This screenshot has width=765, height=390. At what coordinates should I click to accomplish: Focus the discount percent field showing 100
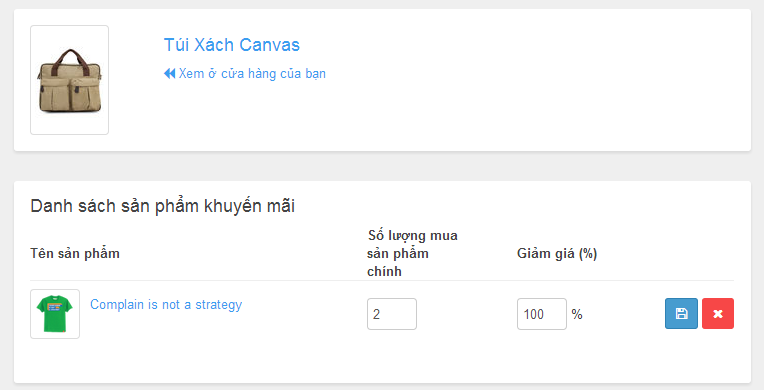pos(542,314)
